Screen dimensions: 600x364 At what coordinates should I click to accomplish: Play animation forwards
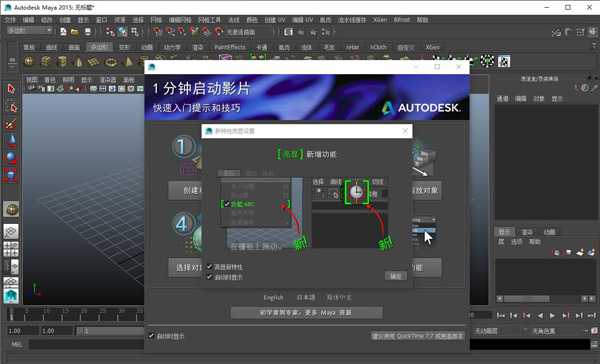pyautogui.click(x=552, y=315)
